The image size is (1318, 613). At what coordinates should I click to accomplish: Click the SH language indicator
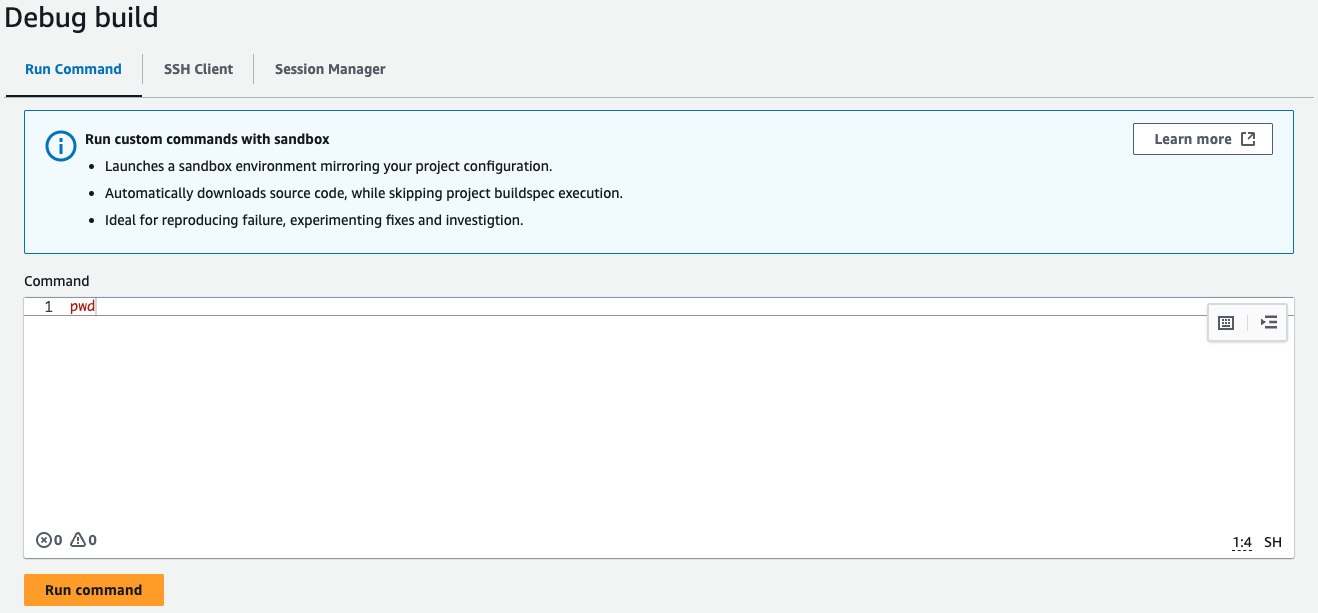1272,542
